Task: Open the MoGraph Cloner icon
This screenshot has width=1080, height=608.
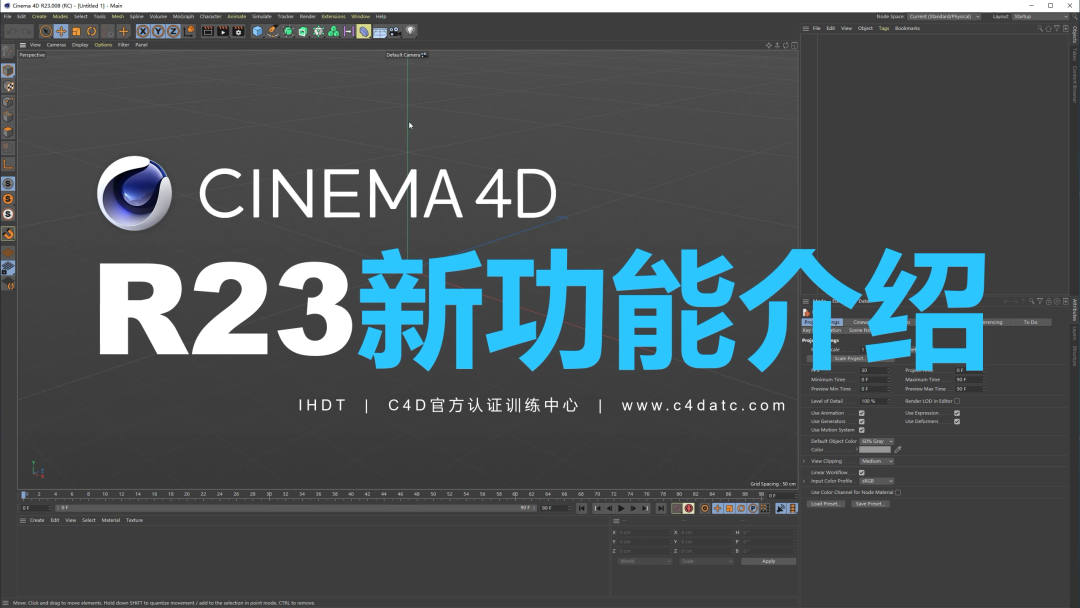Action: (x=318, y=31)
